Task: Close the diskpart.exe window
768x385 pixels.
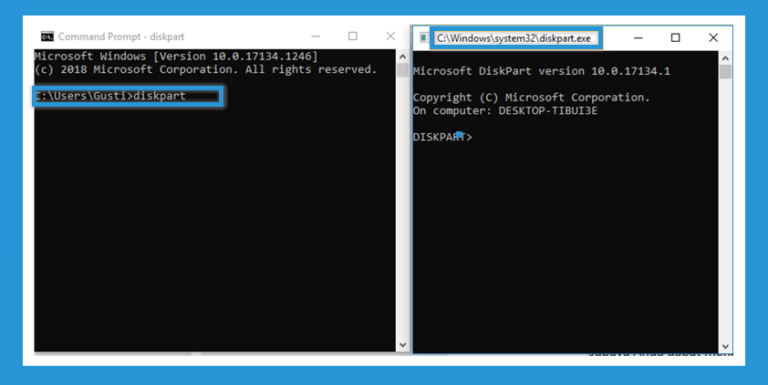Action: click(x=713, y=38)
